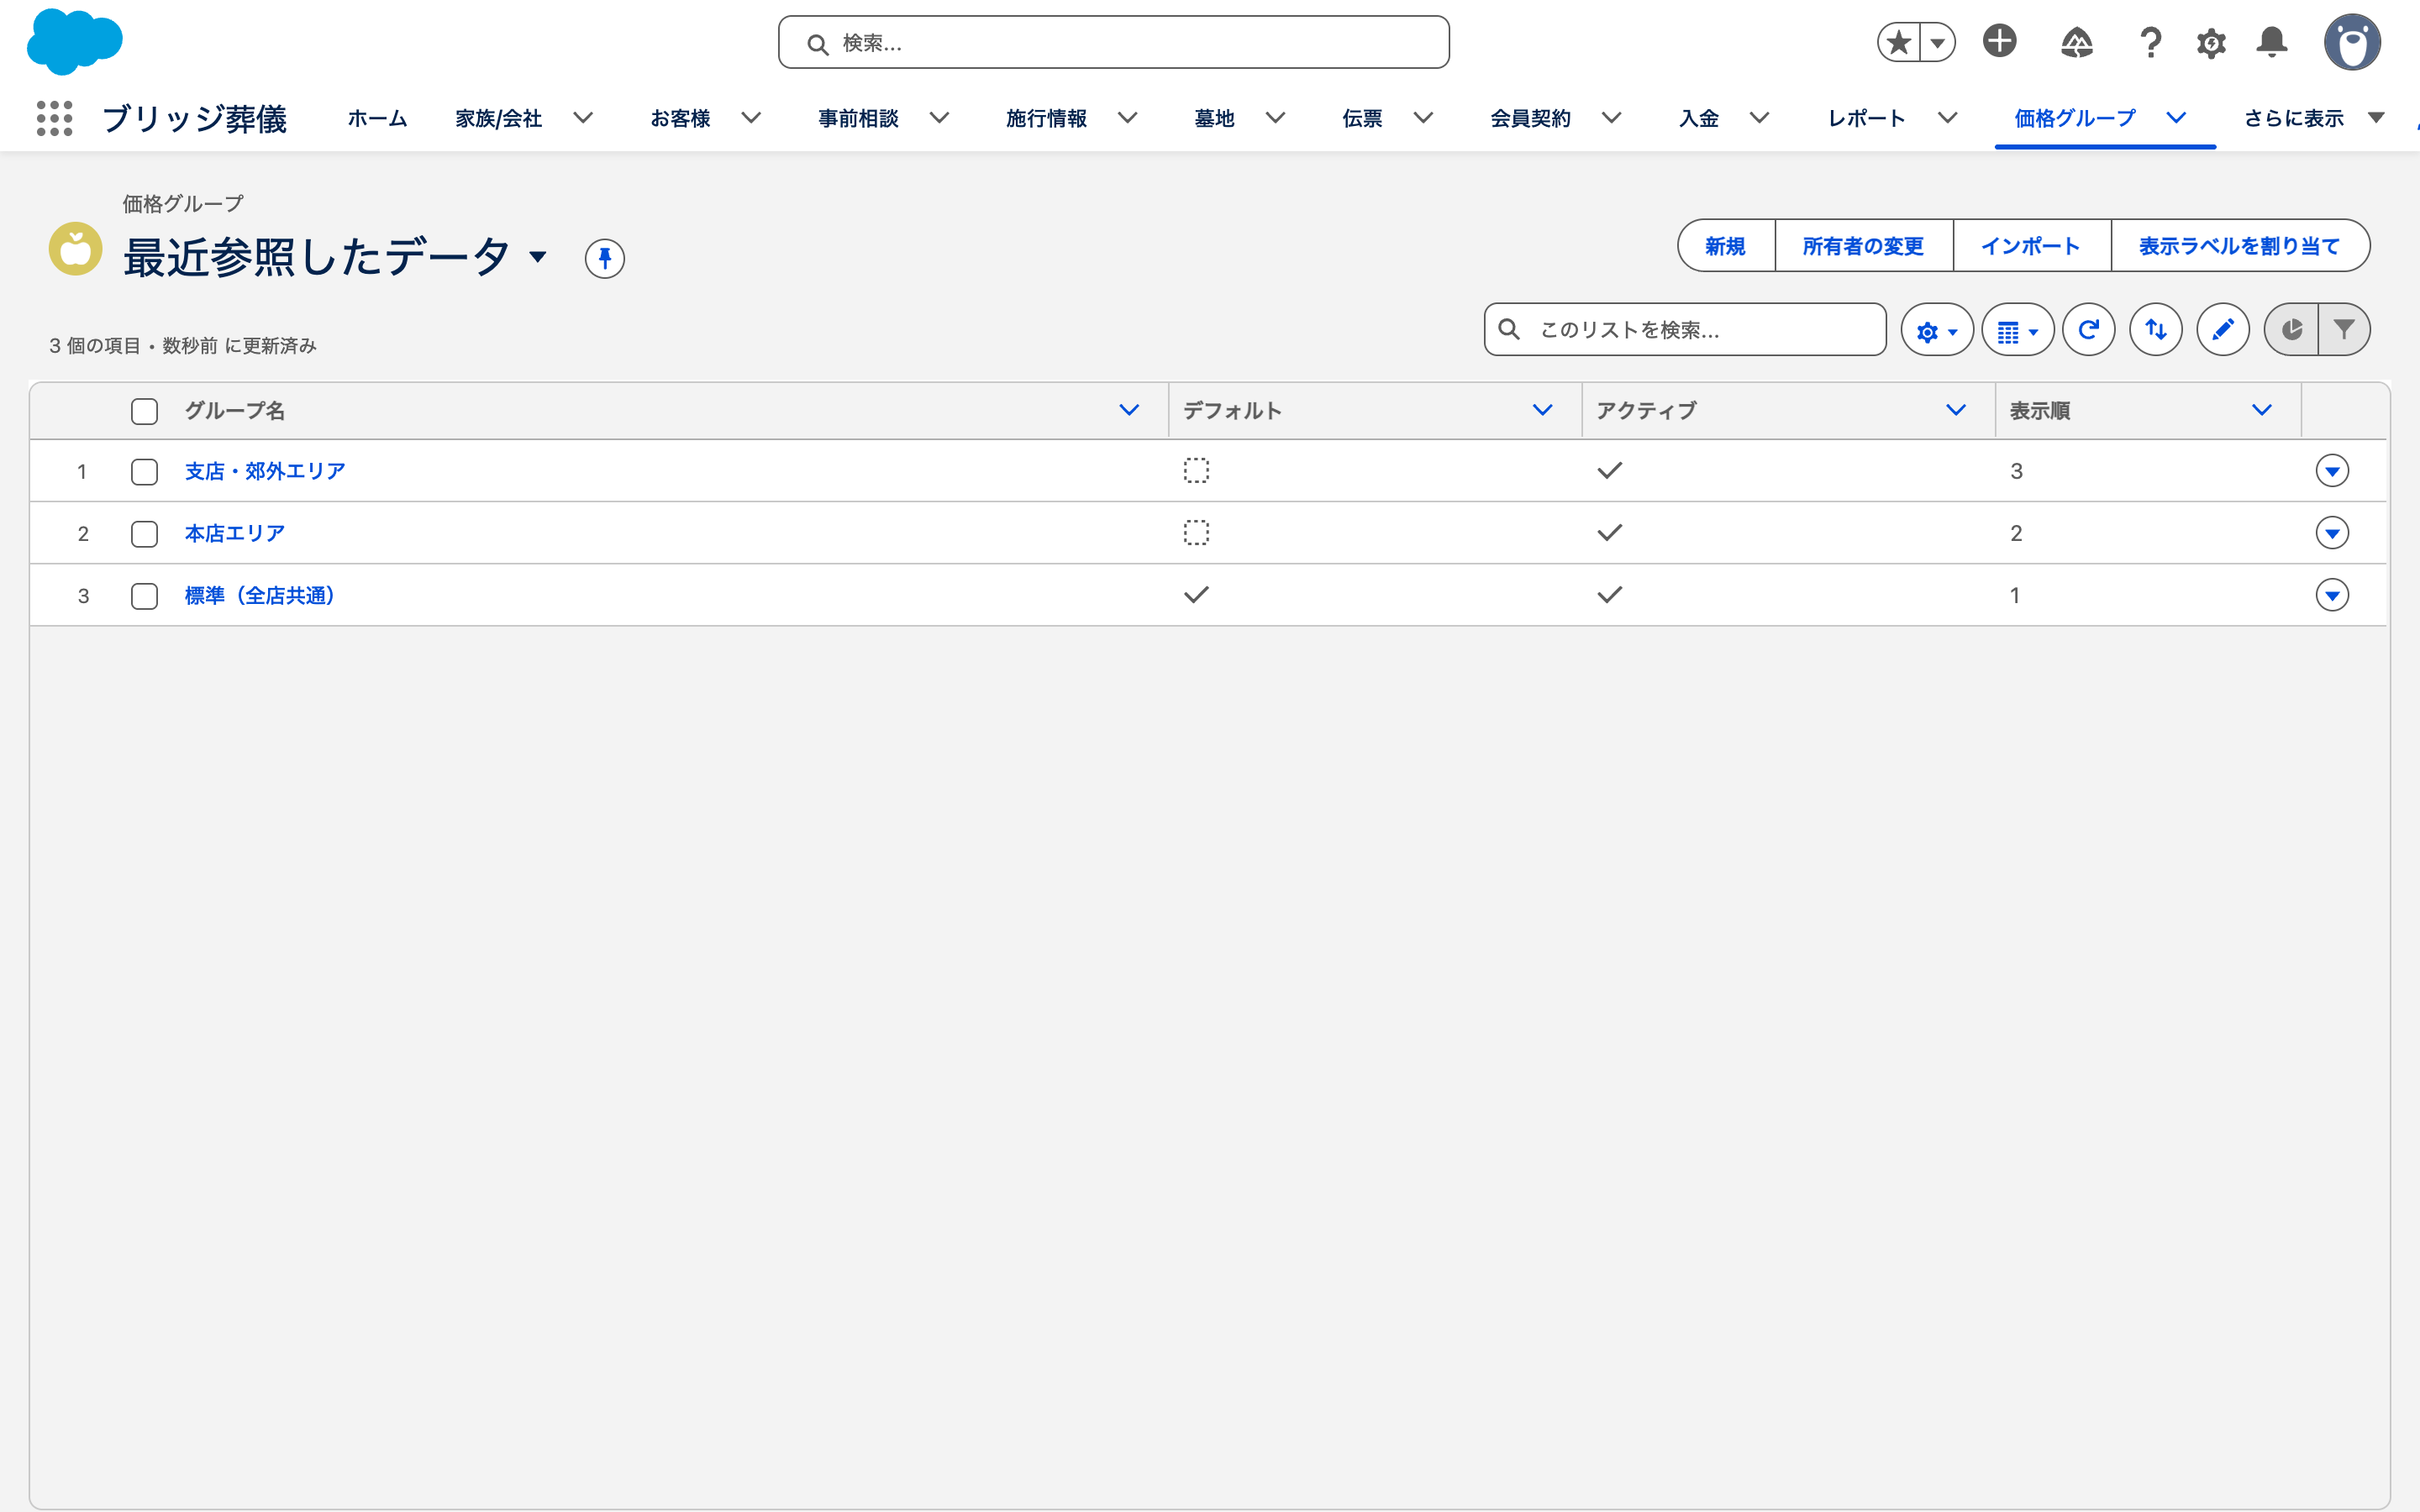Click the 新規 button
Screen dimensions: 2420x1512
(1725, 246)
